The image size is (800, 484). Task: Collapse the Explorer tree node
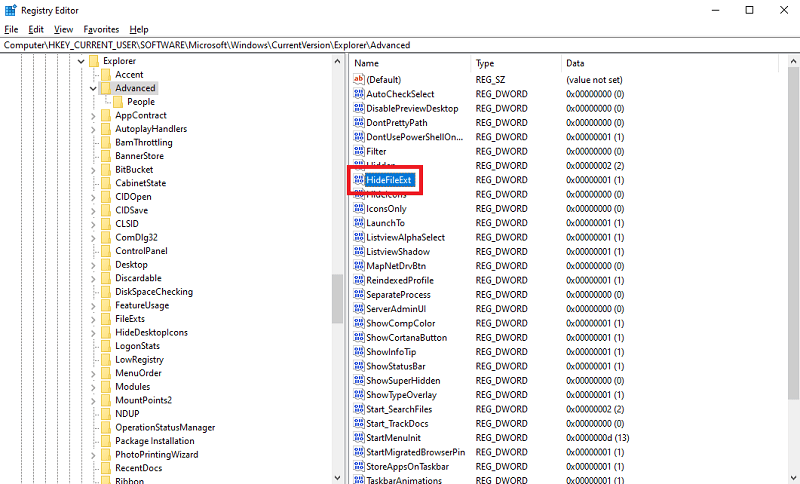80,61
